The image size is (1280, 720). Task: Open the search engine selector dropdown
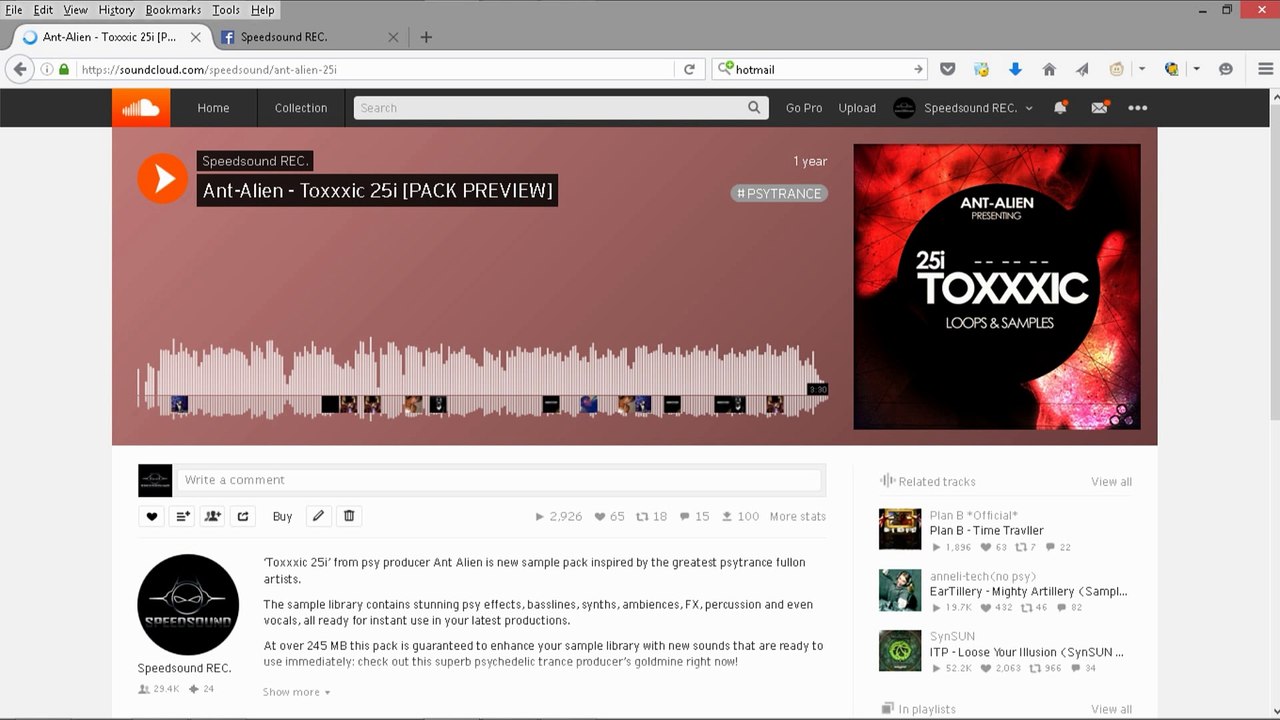(x=725, y=69)
